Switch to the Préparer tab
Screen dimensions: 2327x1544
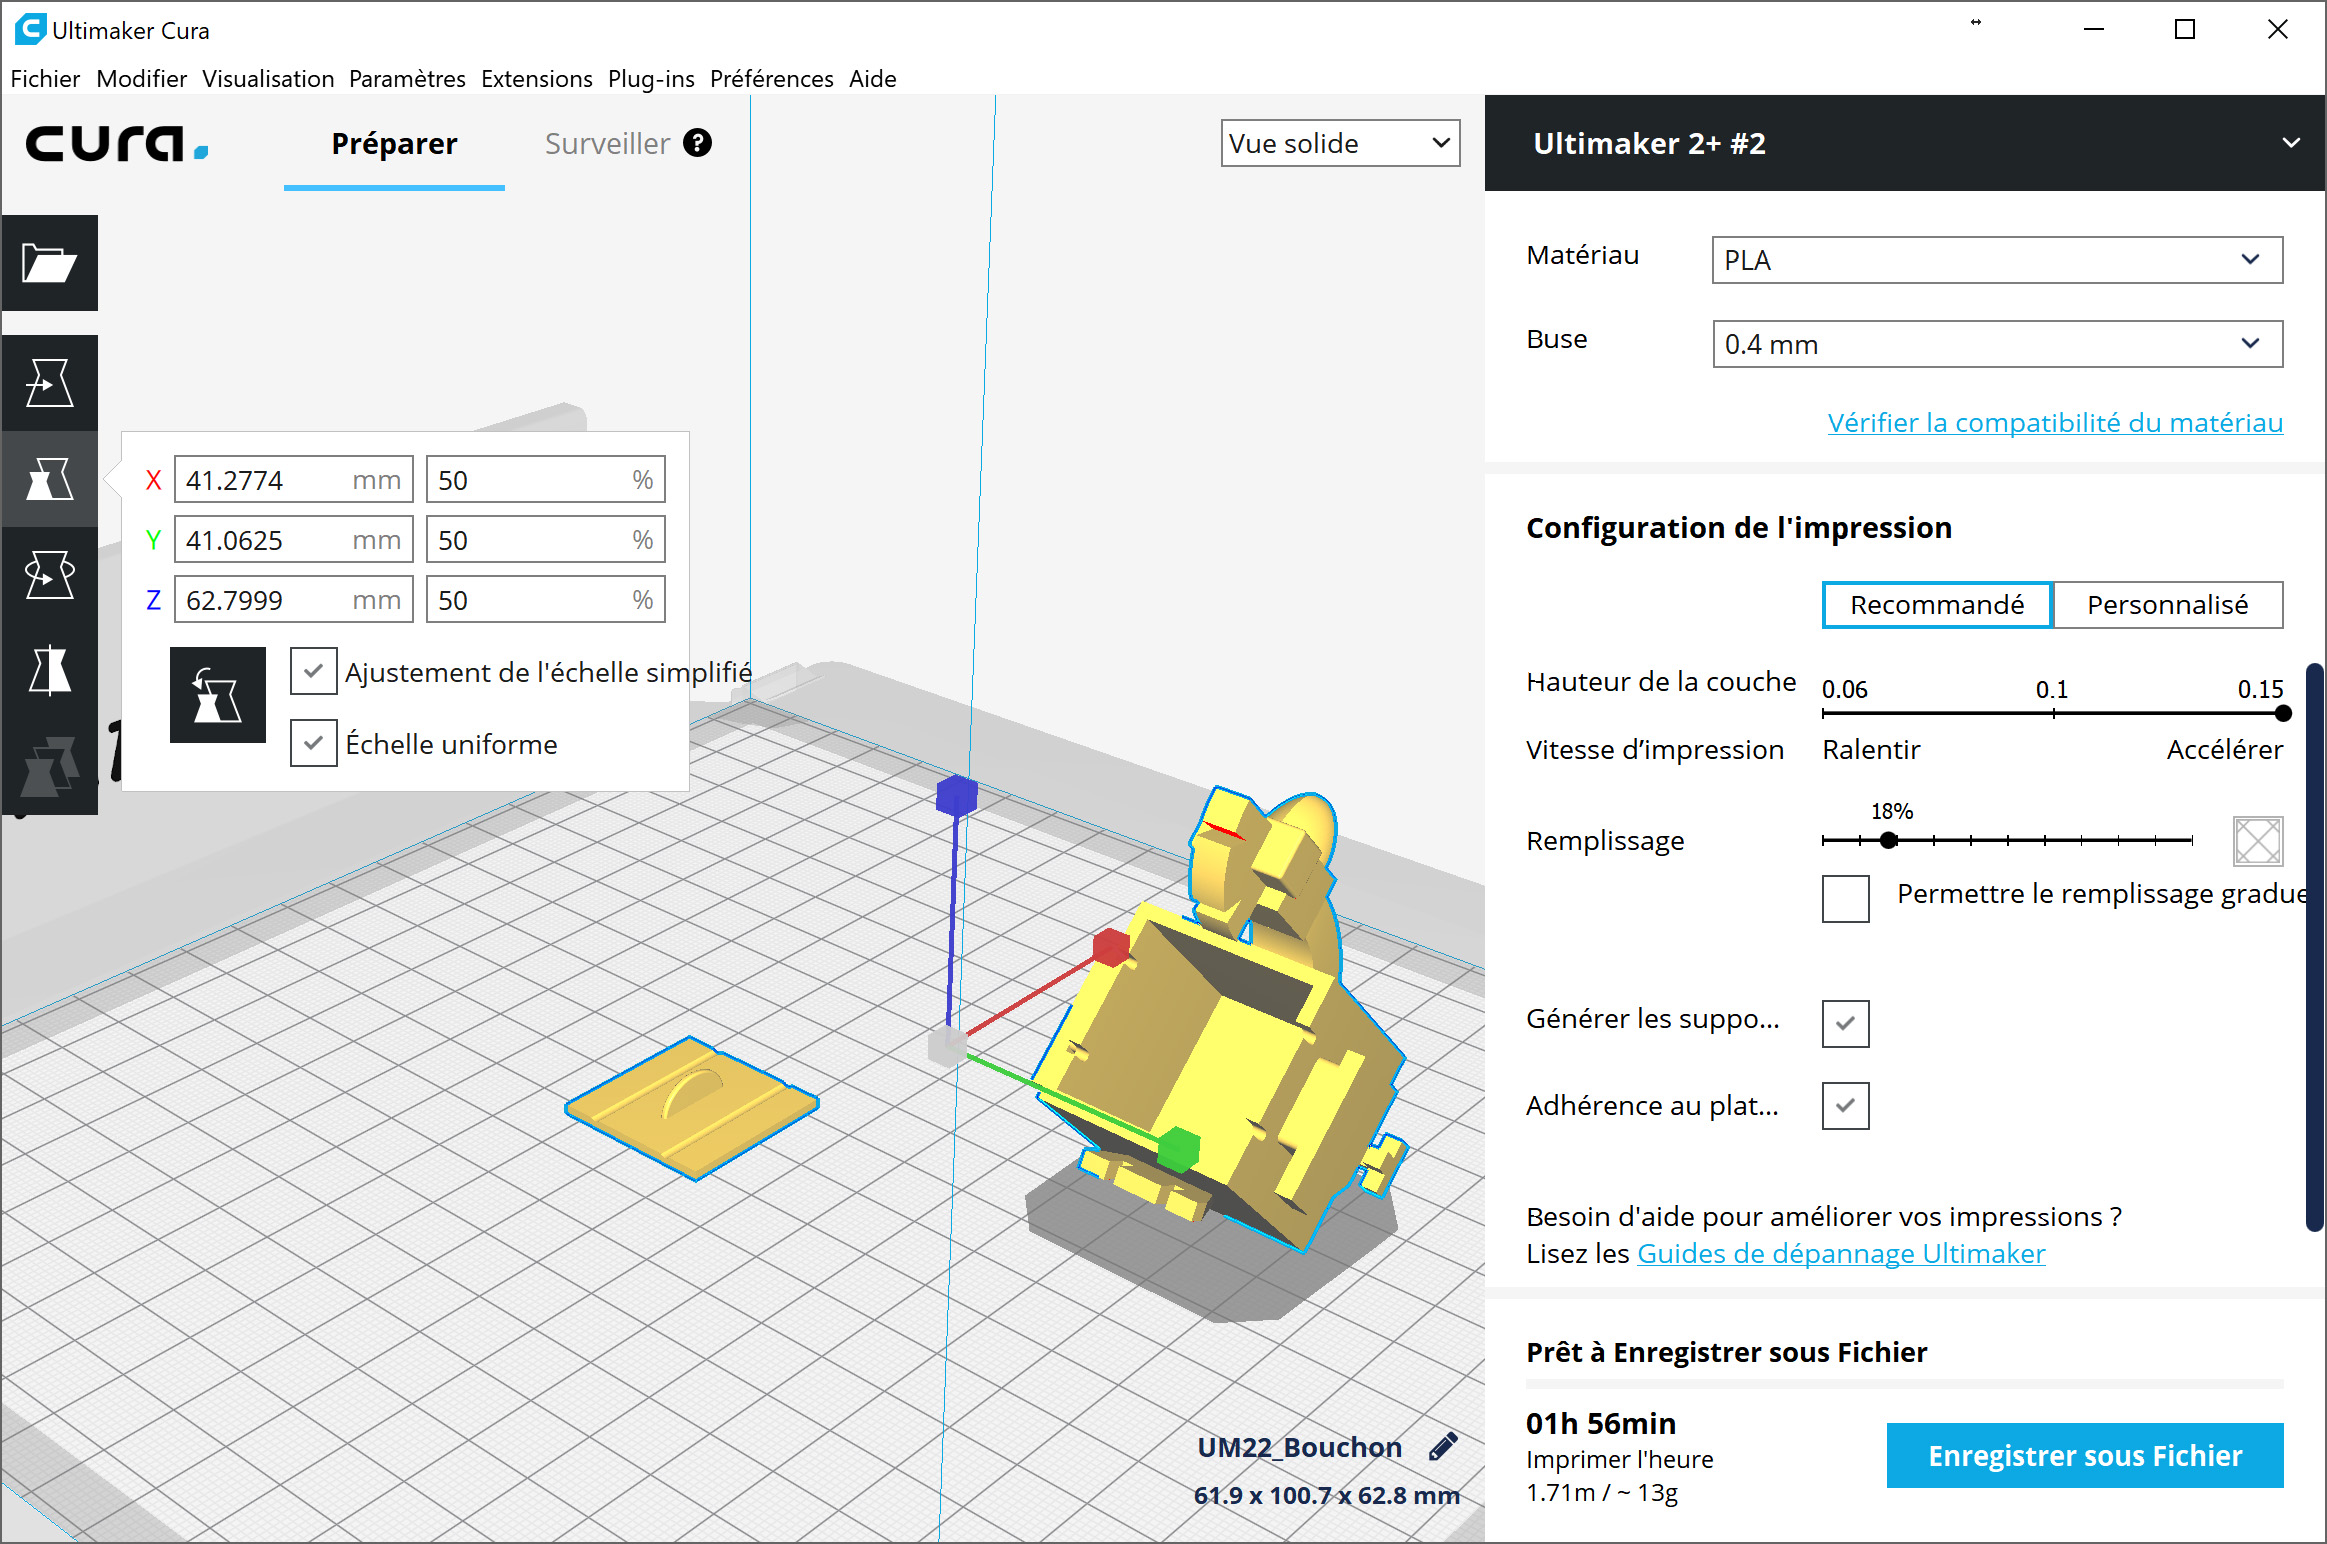click(x=394, y=143)
